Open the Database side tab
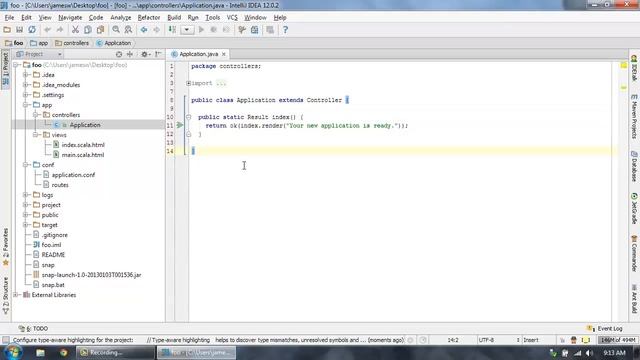The image size is (640, 360). [x=634, y=167]
